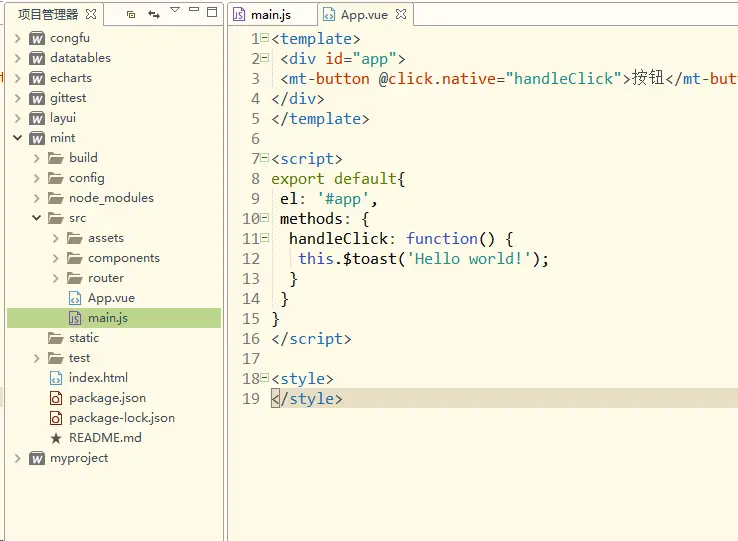This screenshot has width=738, height=541.
Task: Collapse the mint project
Action: point(18,138)
